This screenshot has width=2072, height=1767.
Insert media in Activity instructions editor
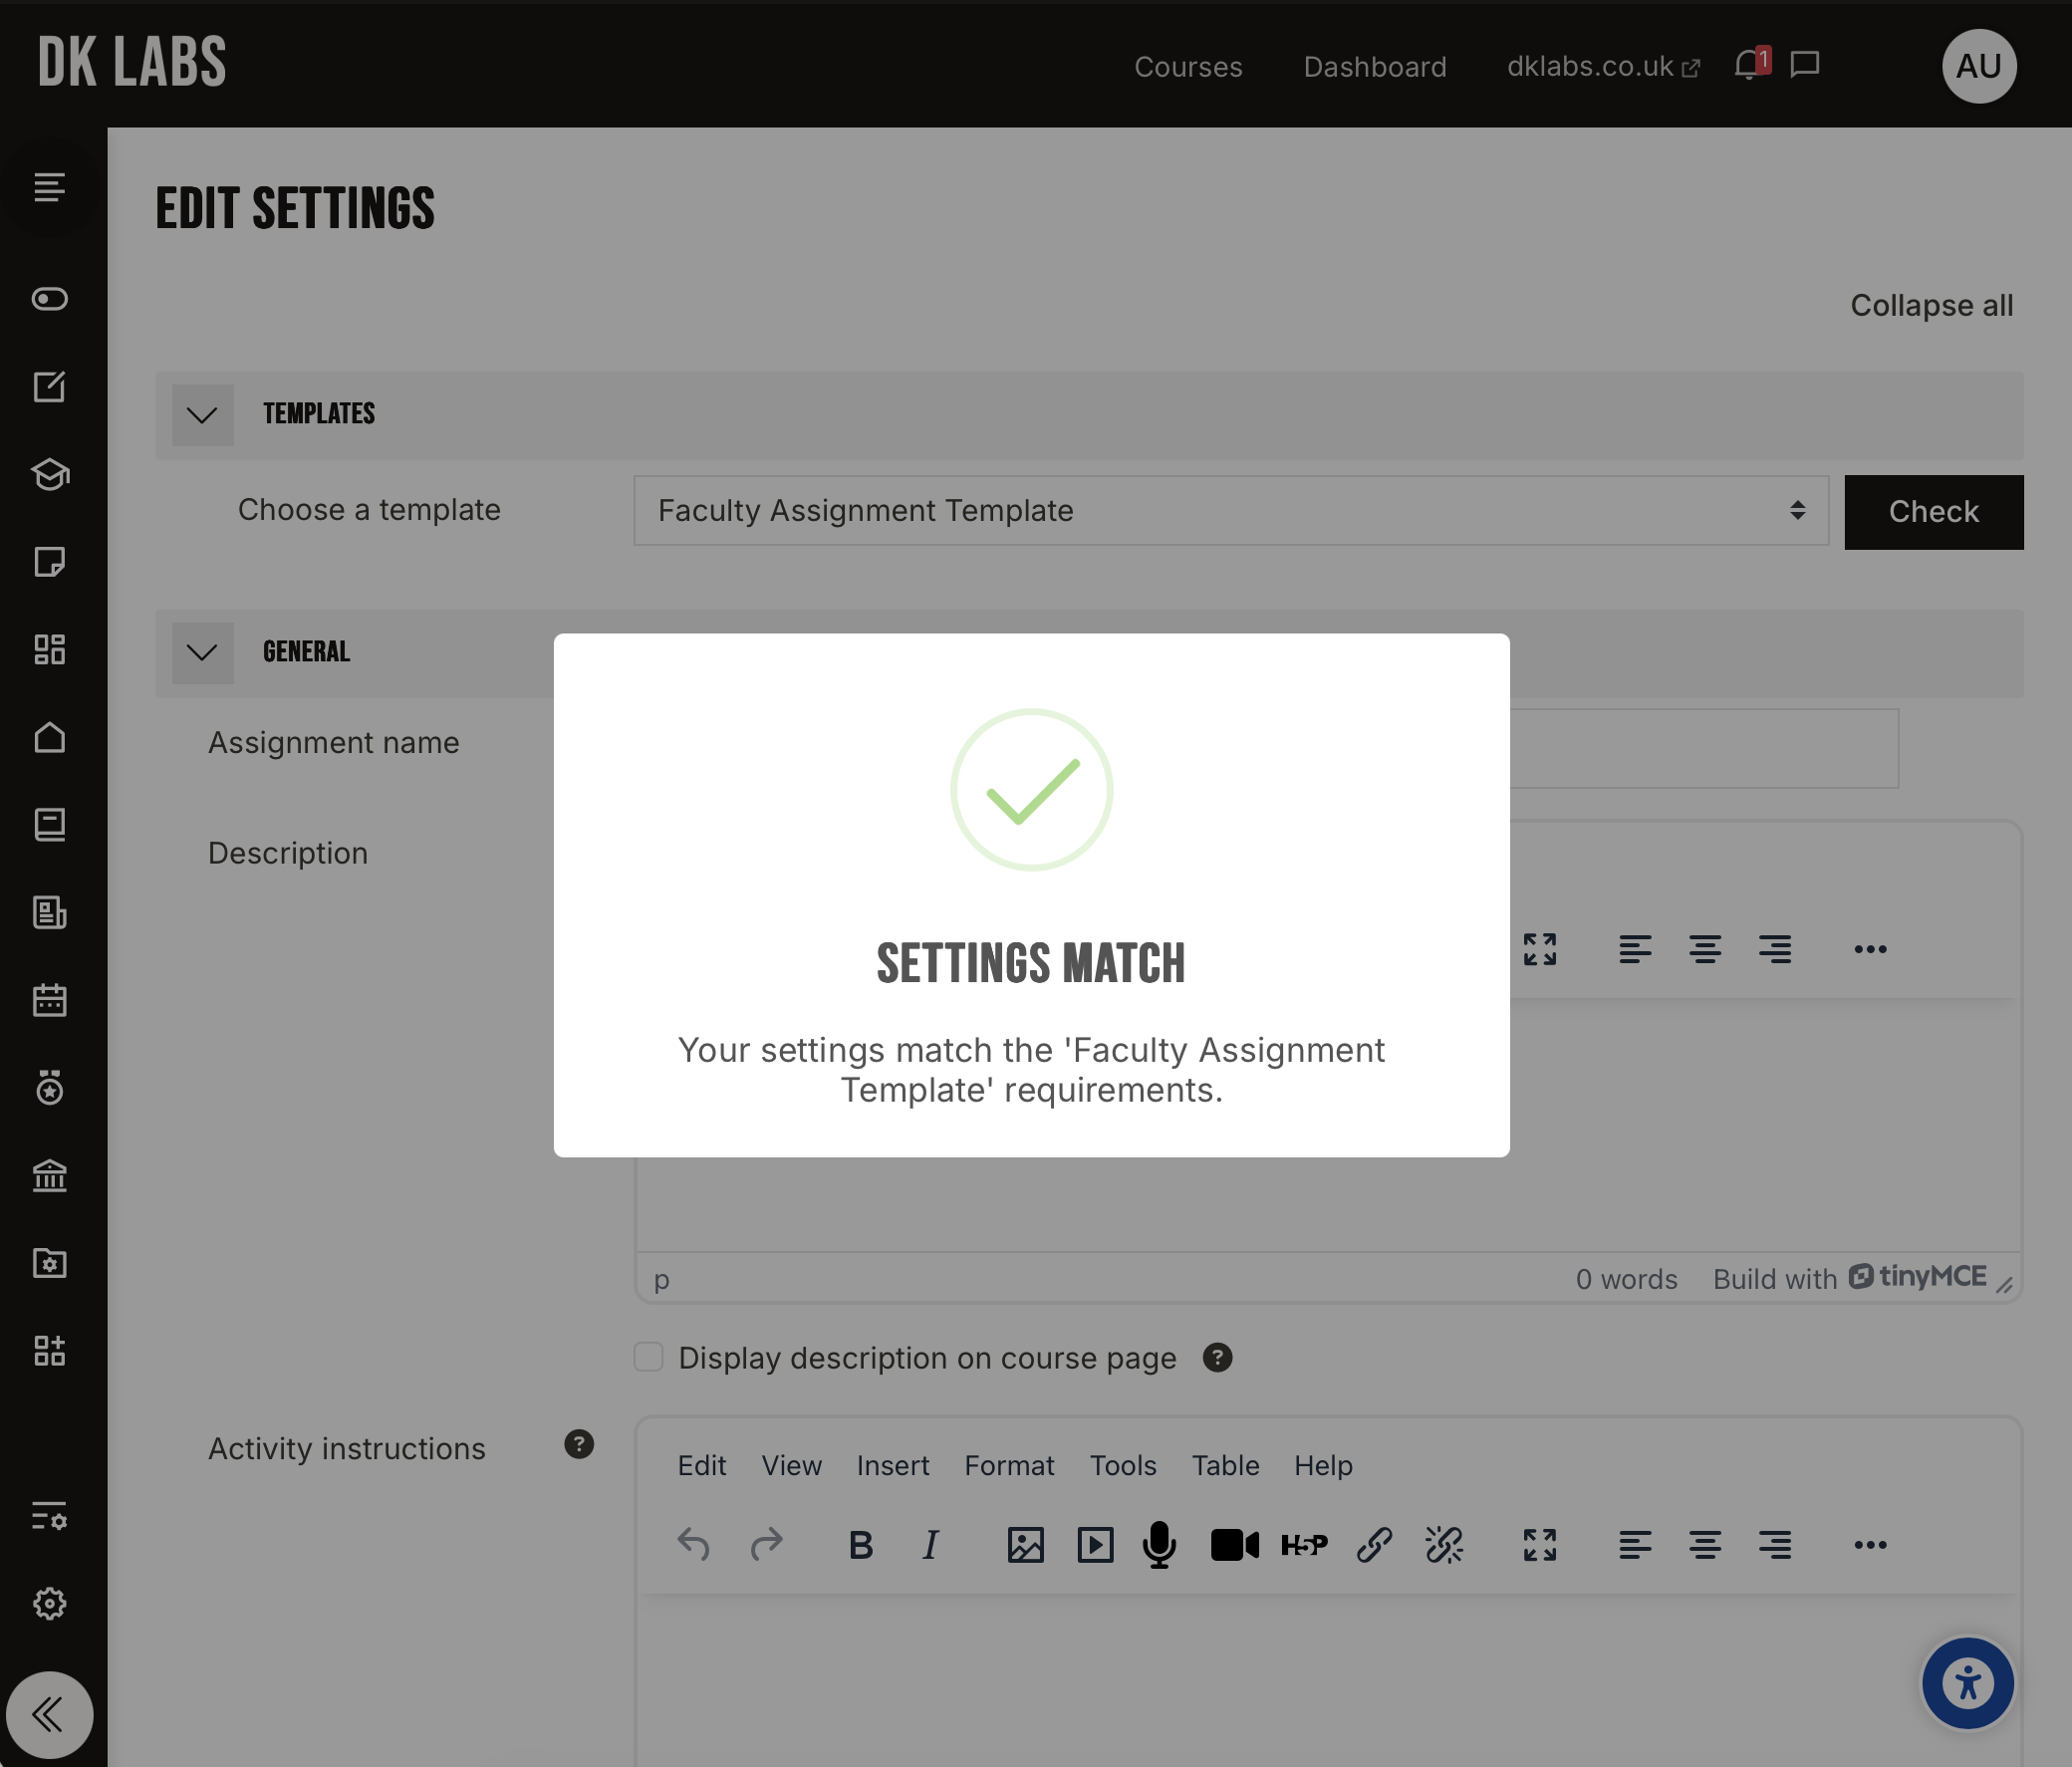[1095, 1545]
